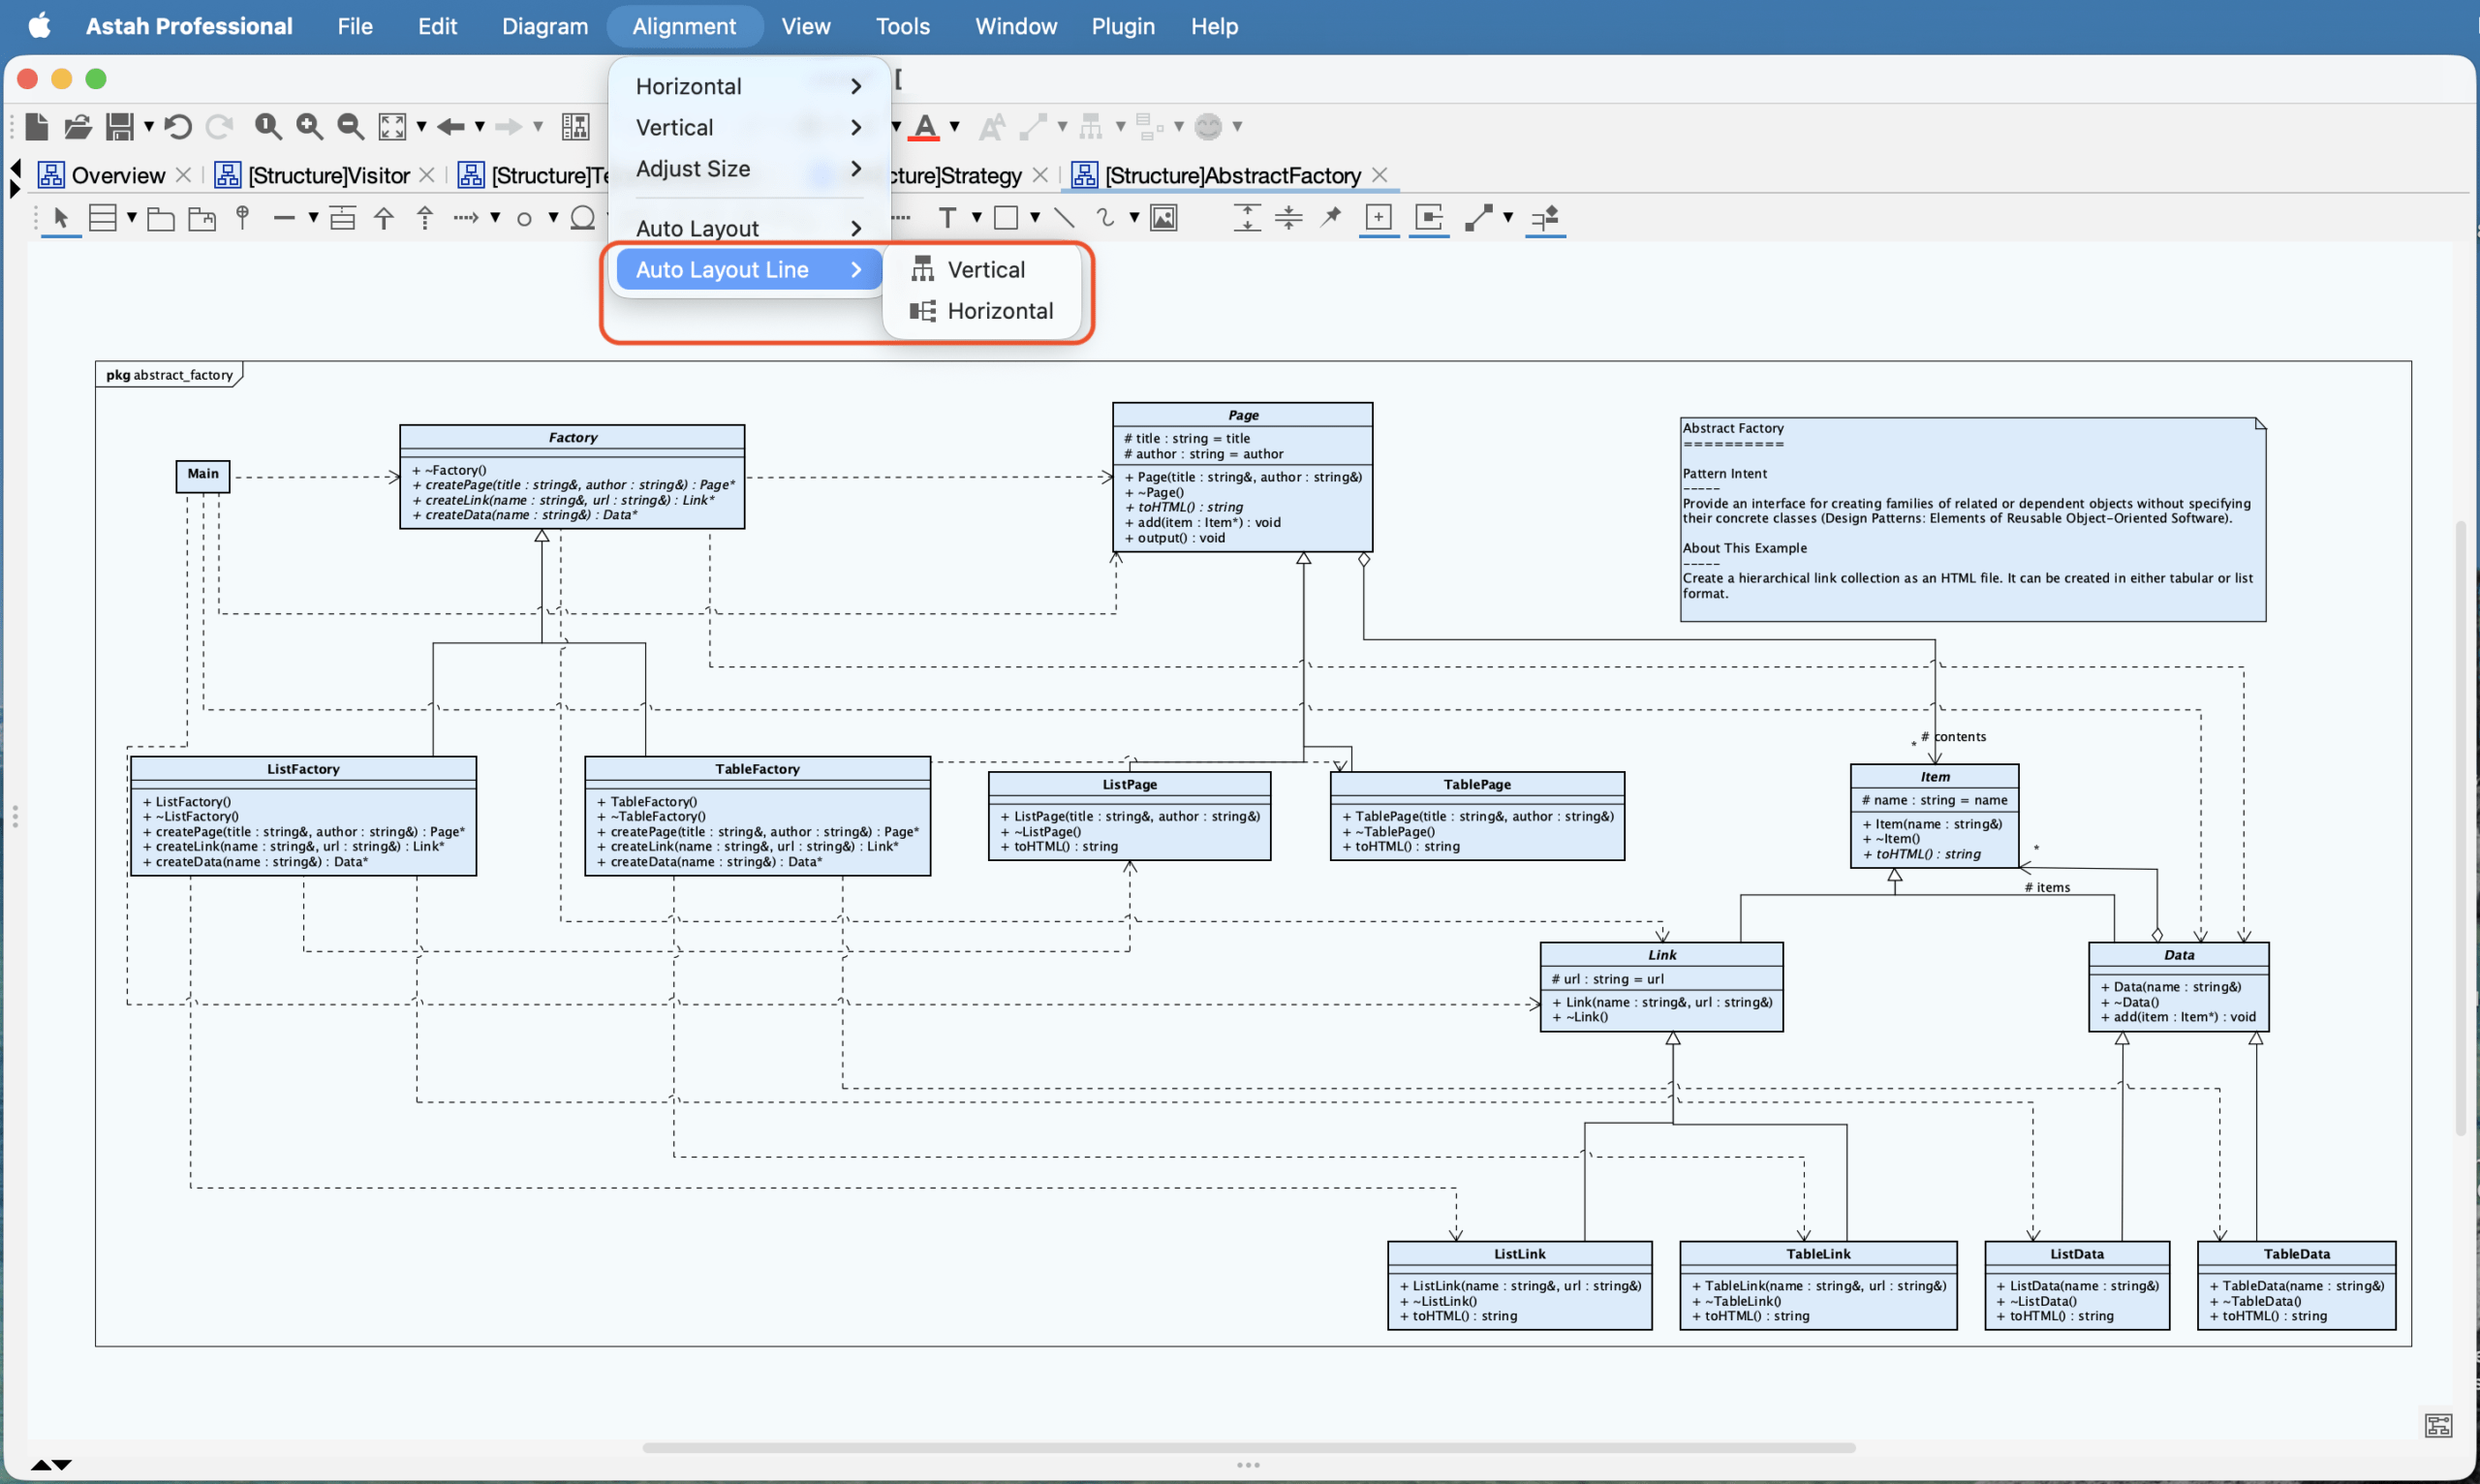
Task: Toggle the line jump overlay mode
Action: point(1546,218)
